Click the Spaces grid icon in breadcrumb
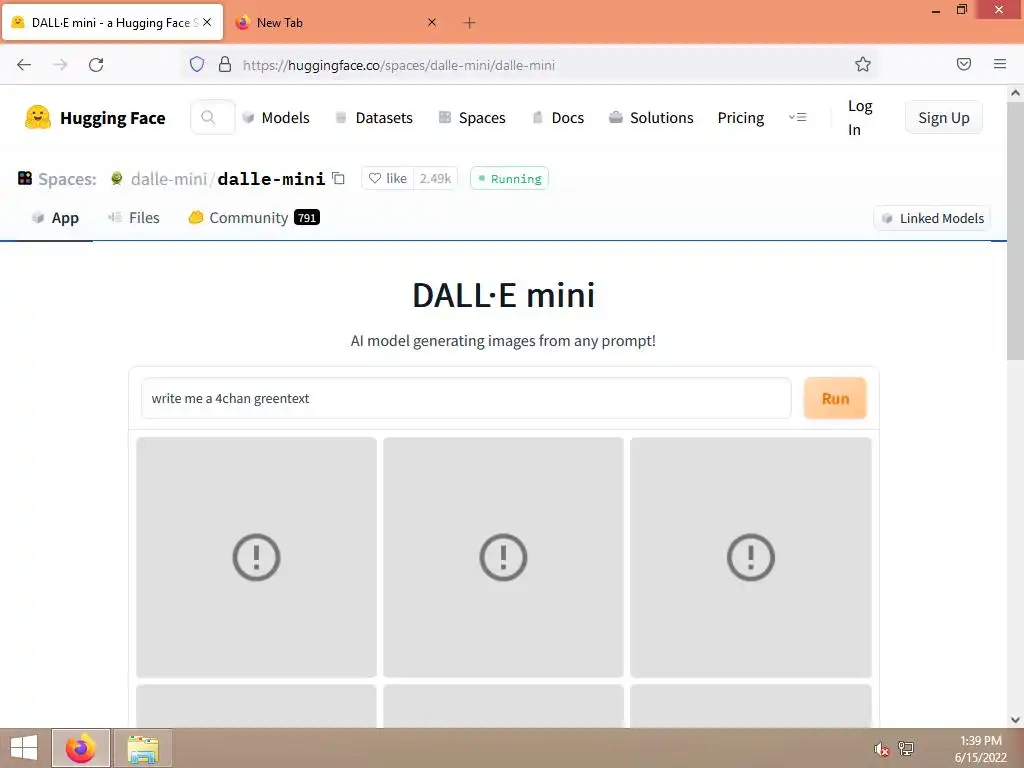This screenshot has height=768, width=1024. 25,178
